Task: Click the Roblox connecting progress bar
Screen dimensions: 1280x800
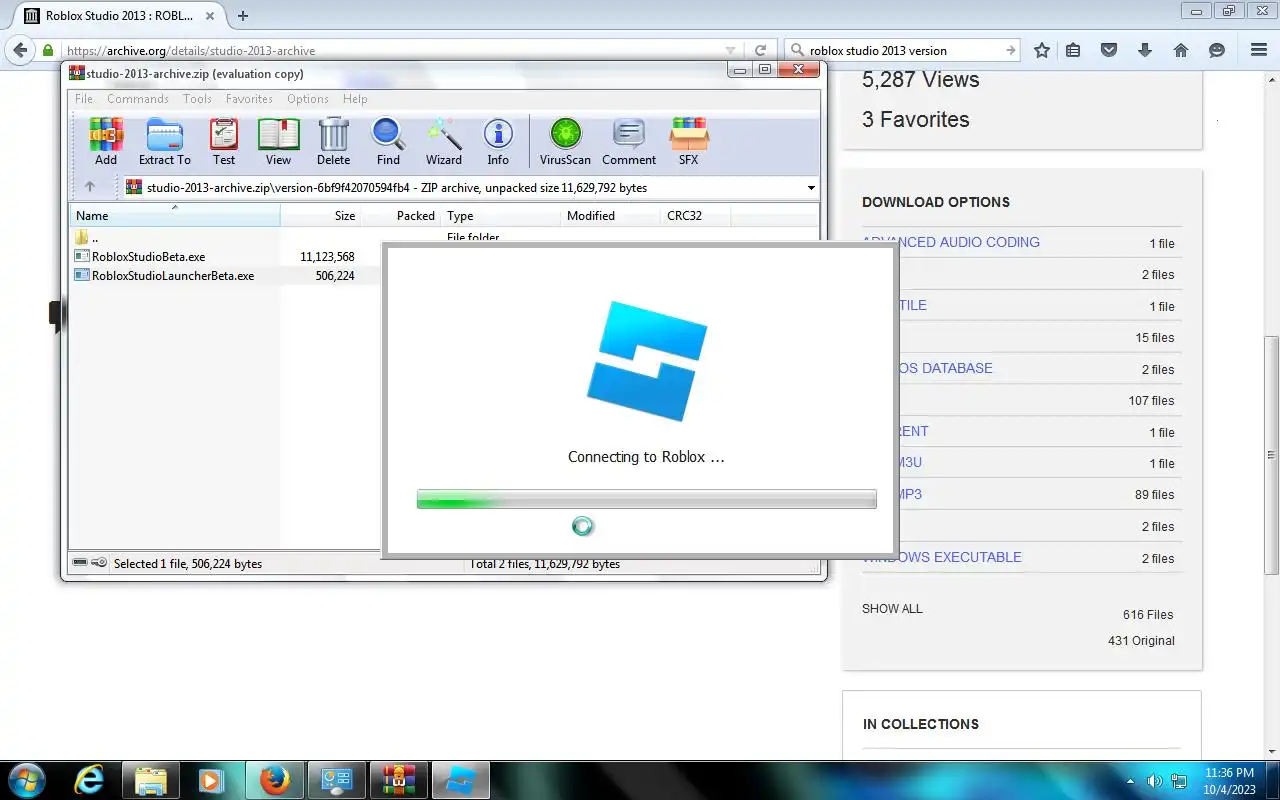Action: 646,499
